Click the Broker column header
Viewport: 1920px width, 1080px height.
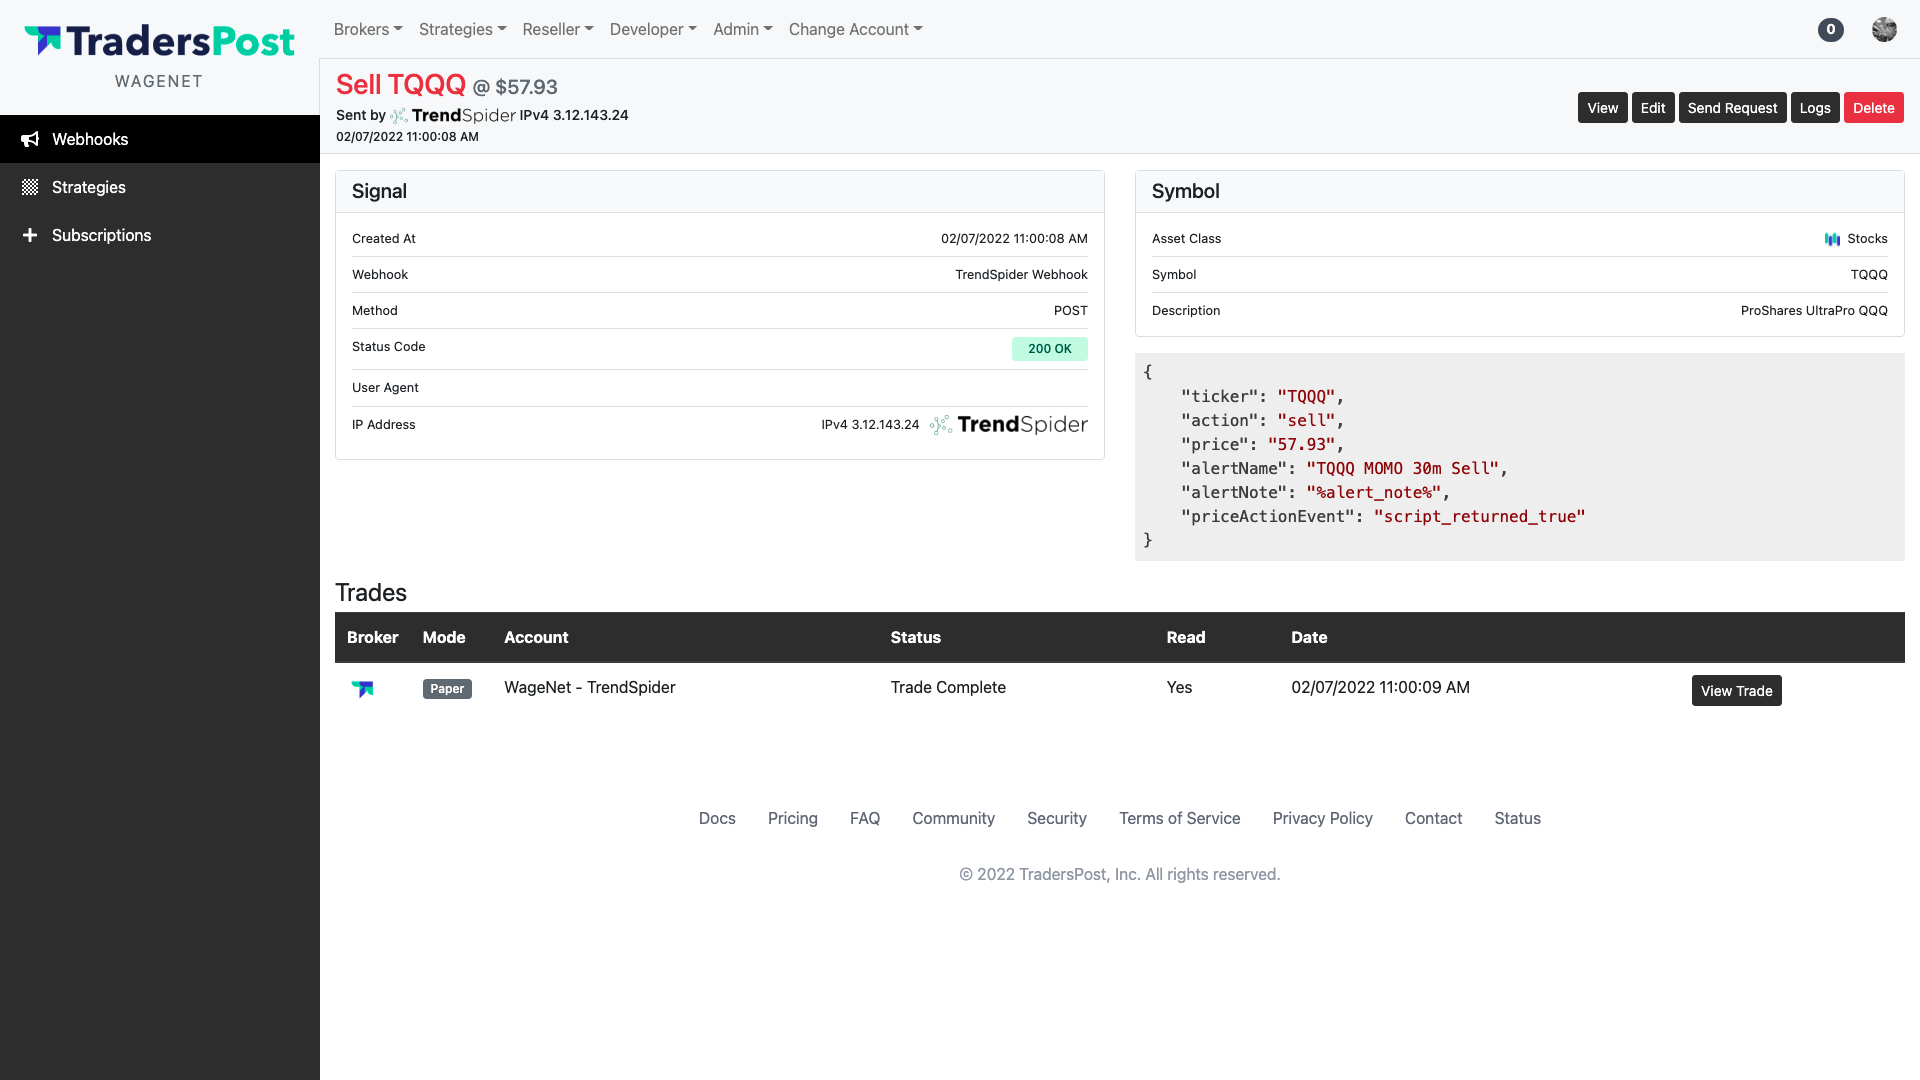click(372, 637)
